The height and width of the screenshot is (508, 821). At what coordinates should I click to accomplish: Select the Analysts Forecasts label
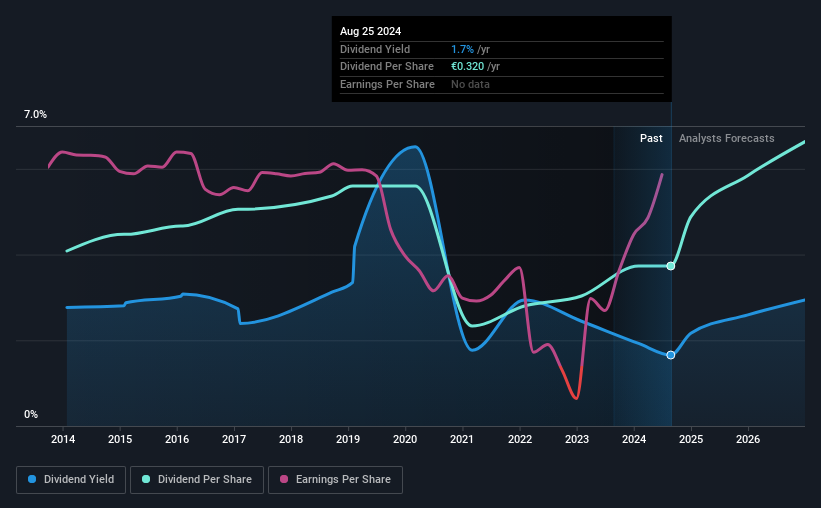[726, 138]
